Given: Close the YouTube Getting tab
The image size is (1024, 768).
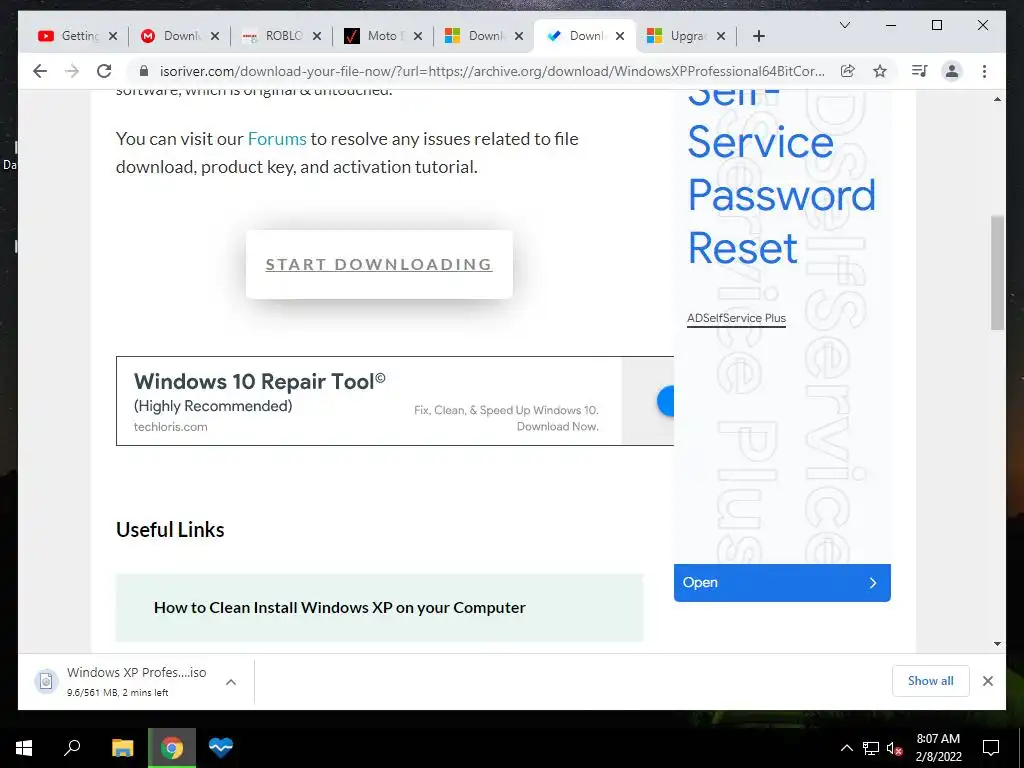Looking at the screenshot, I should coord(113,36).
